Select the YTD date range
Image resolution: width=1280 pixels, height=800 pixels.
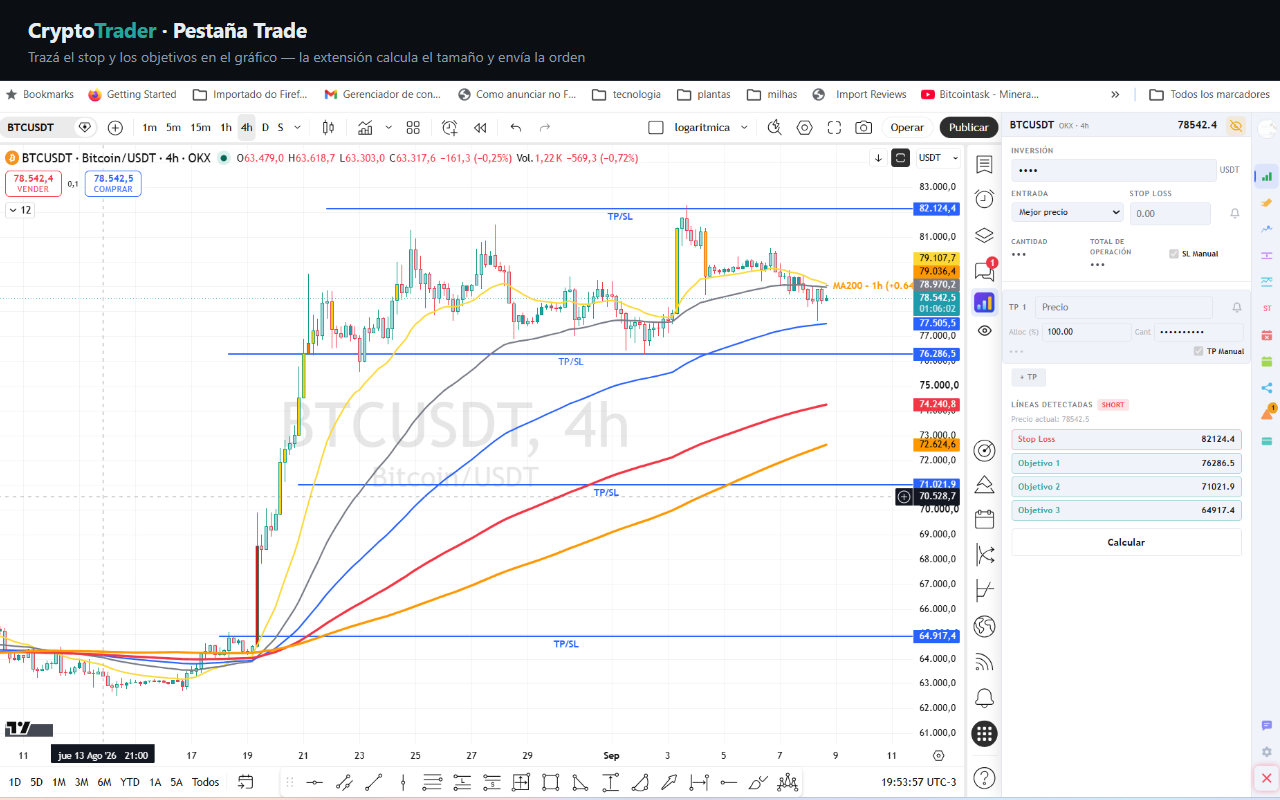[x=130, y=782]
